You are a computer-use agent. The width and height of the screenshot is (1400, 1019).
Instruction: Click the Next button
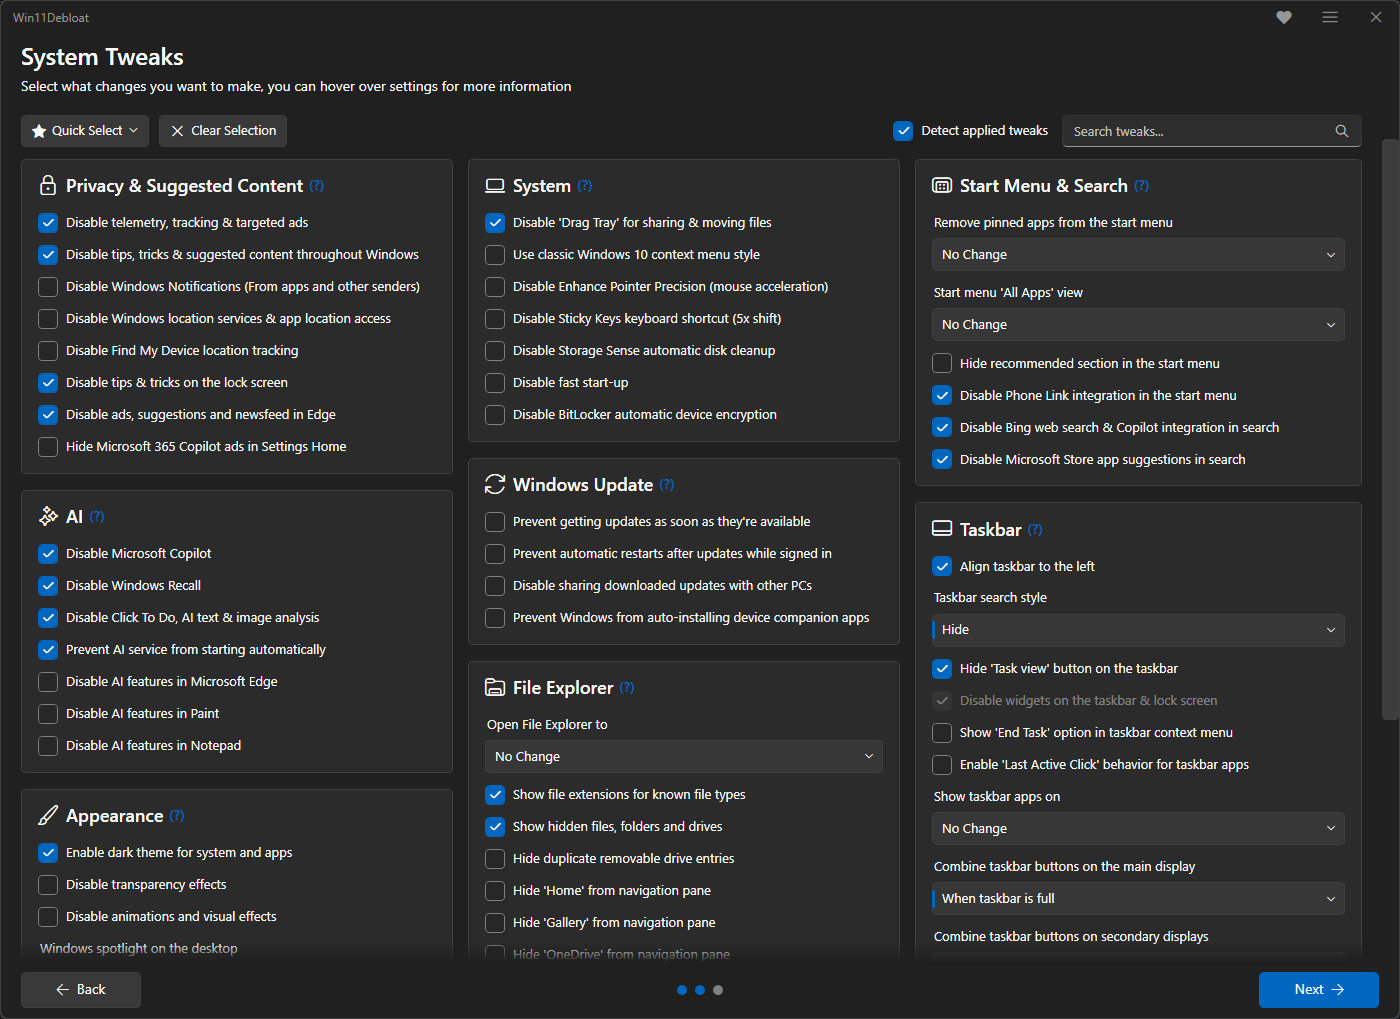click(1319, 989)
